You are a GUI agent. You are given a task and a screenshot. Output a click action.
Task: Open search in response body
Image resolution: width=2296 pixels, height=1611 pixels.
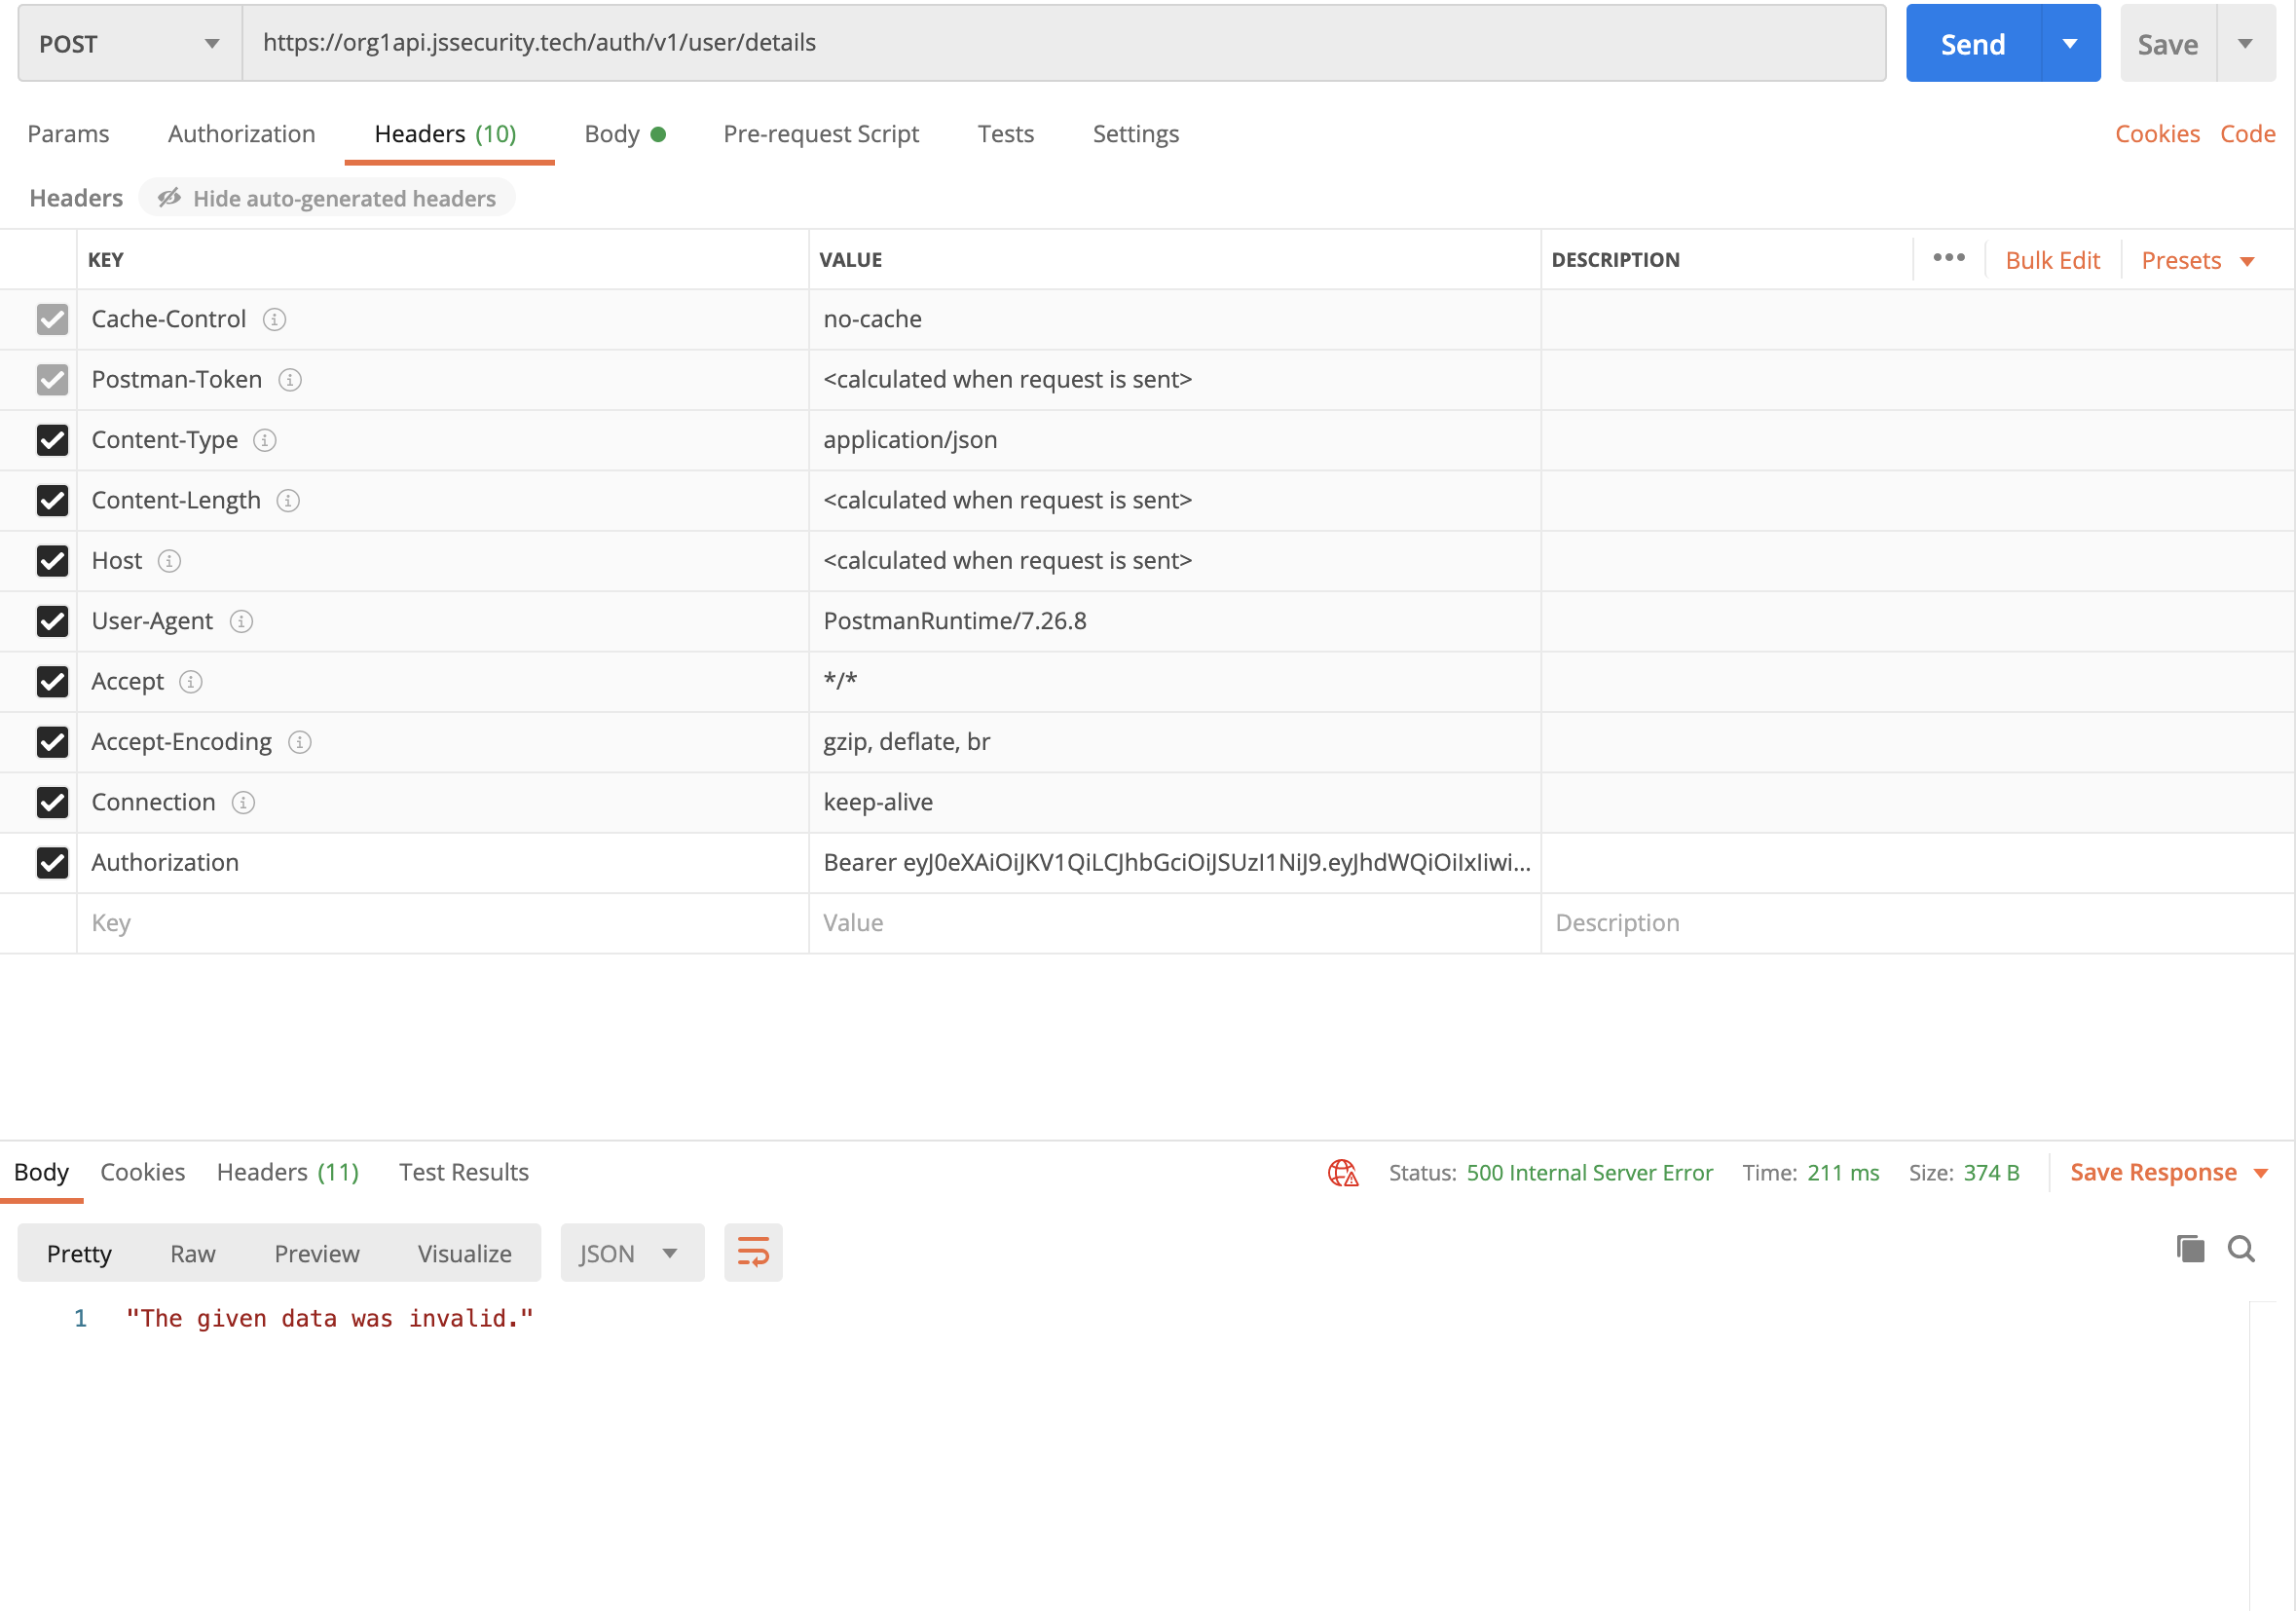[2241, 1248]
